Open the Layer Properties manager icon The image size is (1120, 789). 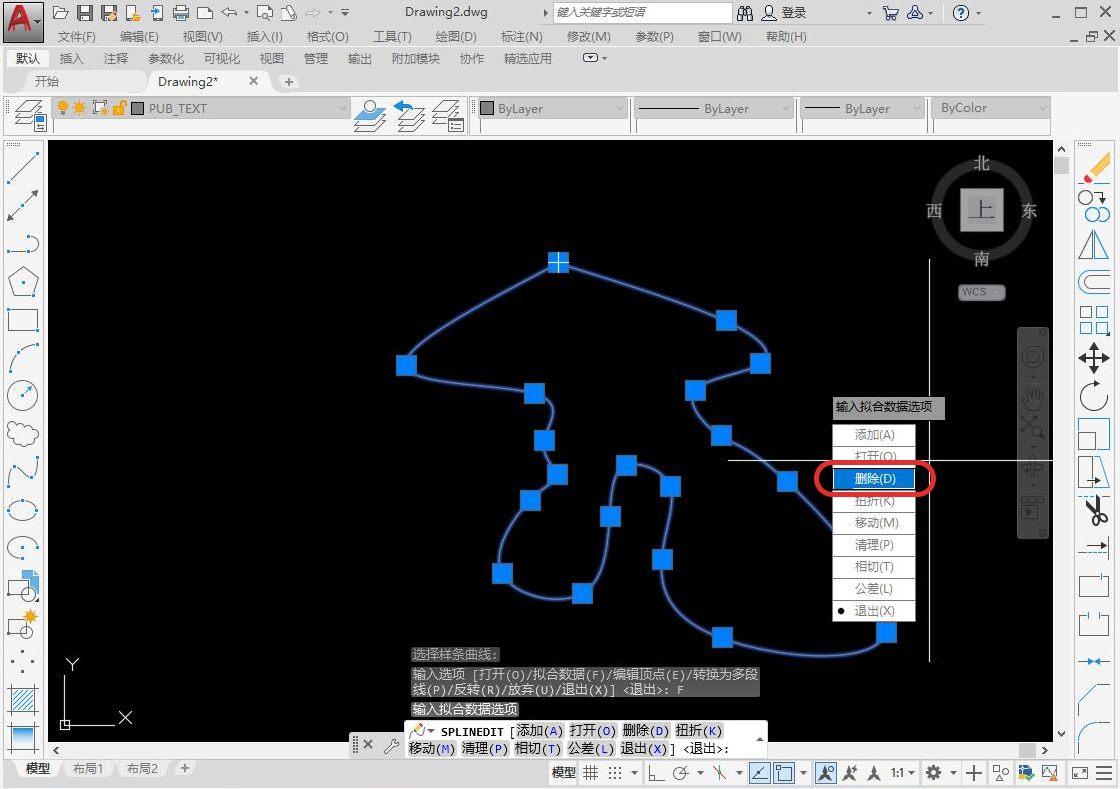(30, 116)
